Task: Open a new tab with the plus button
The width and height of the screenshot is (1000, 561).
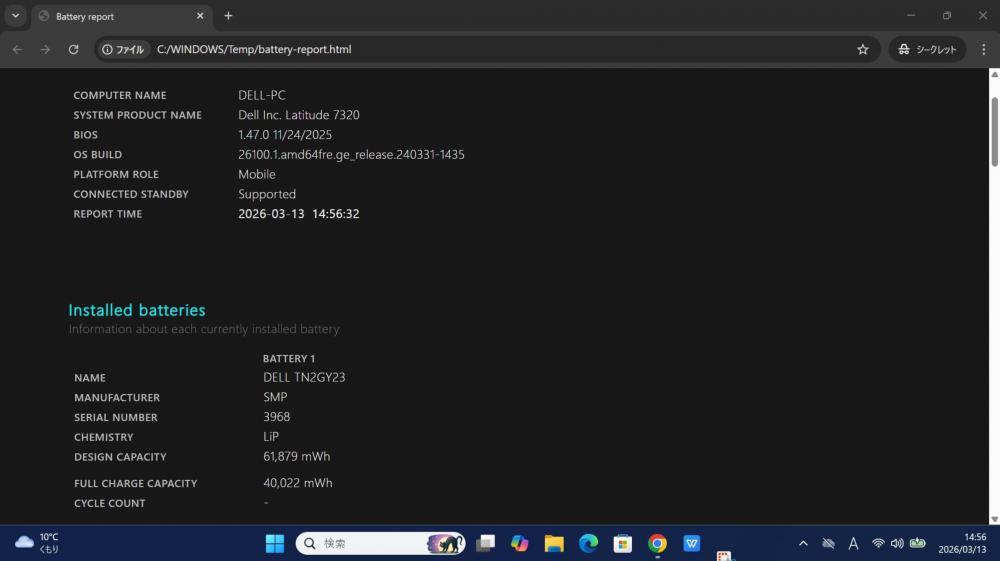Action: (x=228, y=16)
